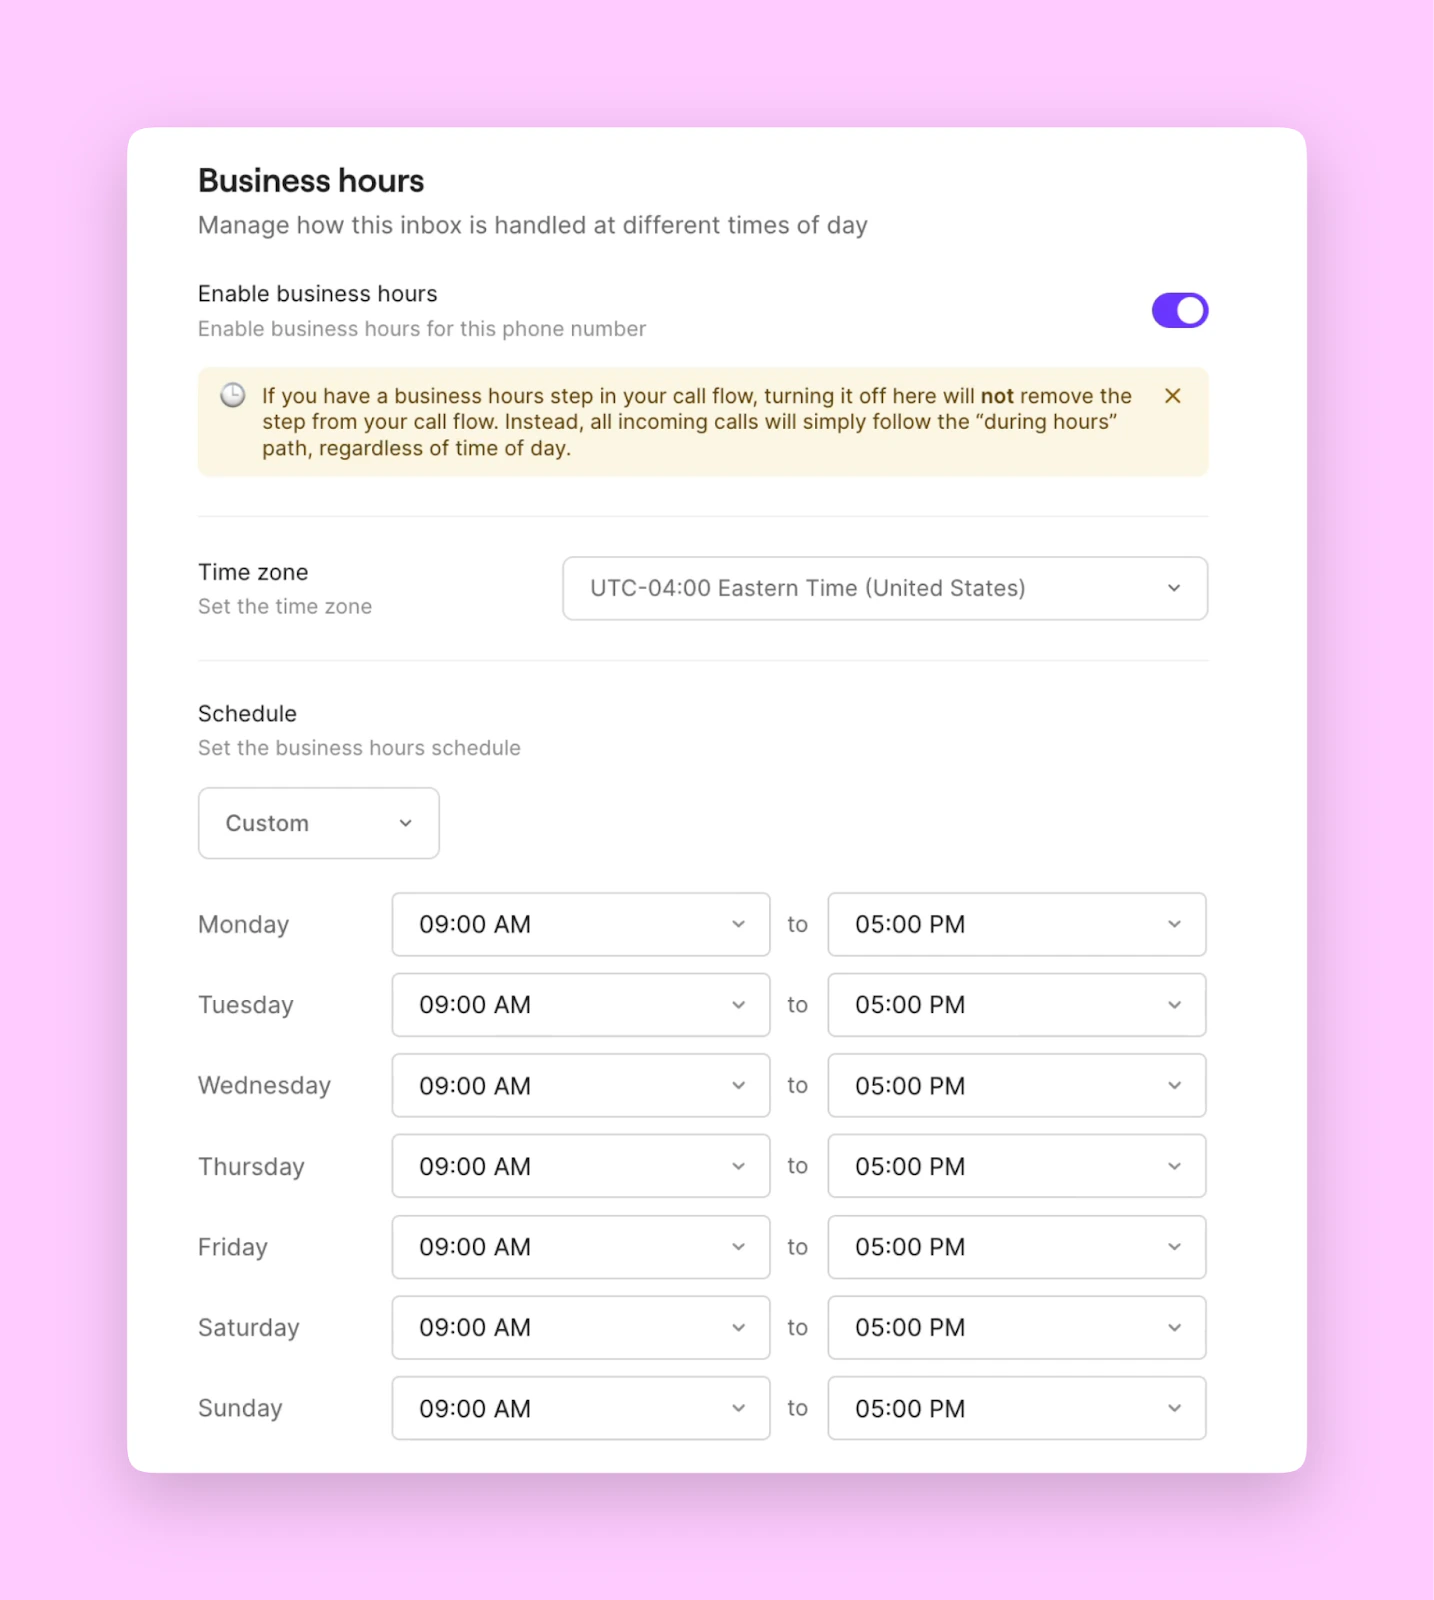
Task: Toggle the Enable business hours switch
Action: tap(1180, 310)
